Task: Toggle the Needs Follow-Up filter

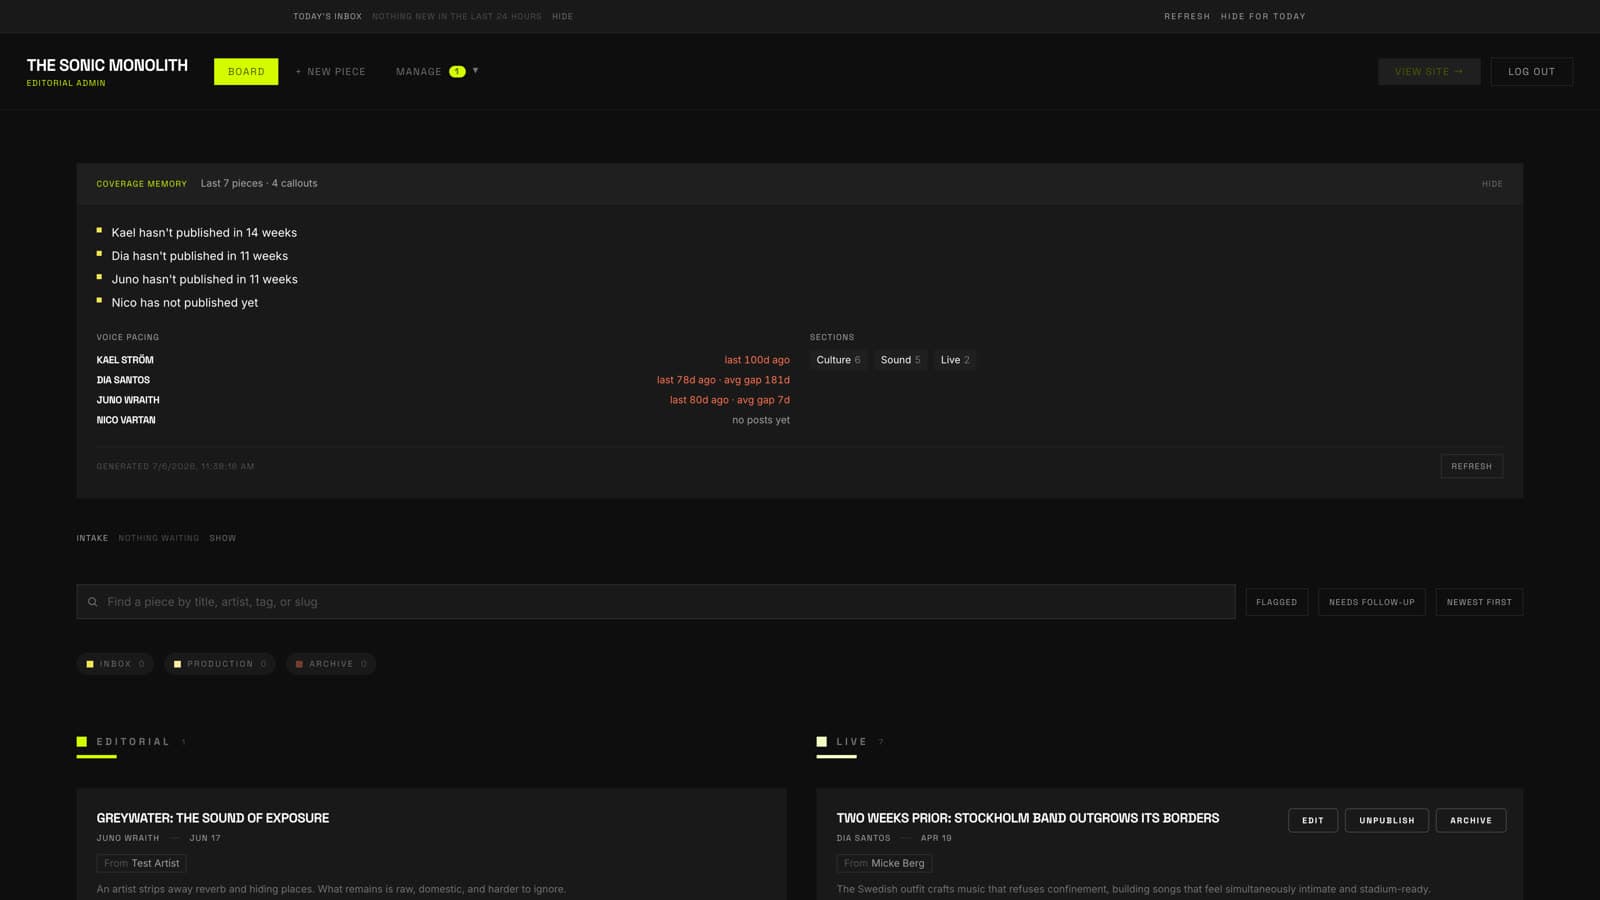Action: click(1372, 602)
